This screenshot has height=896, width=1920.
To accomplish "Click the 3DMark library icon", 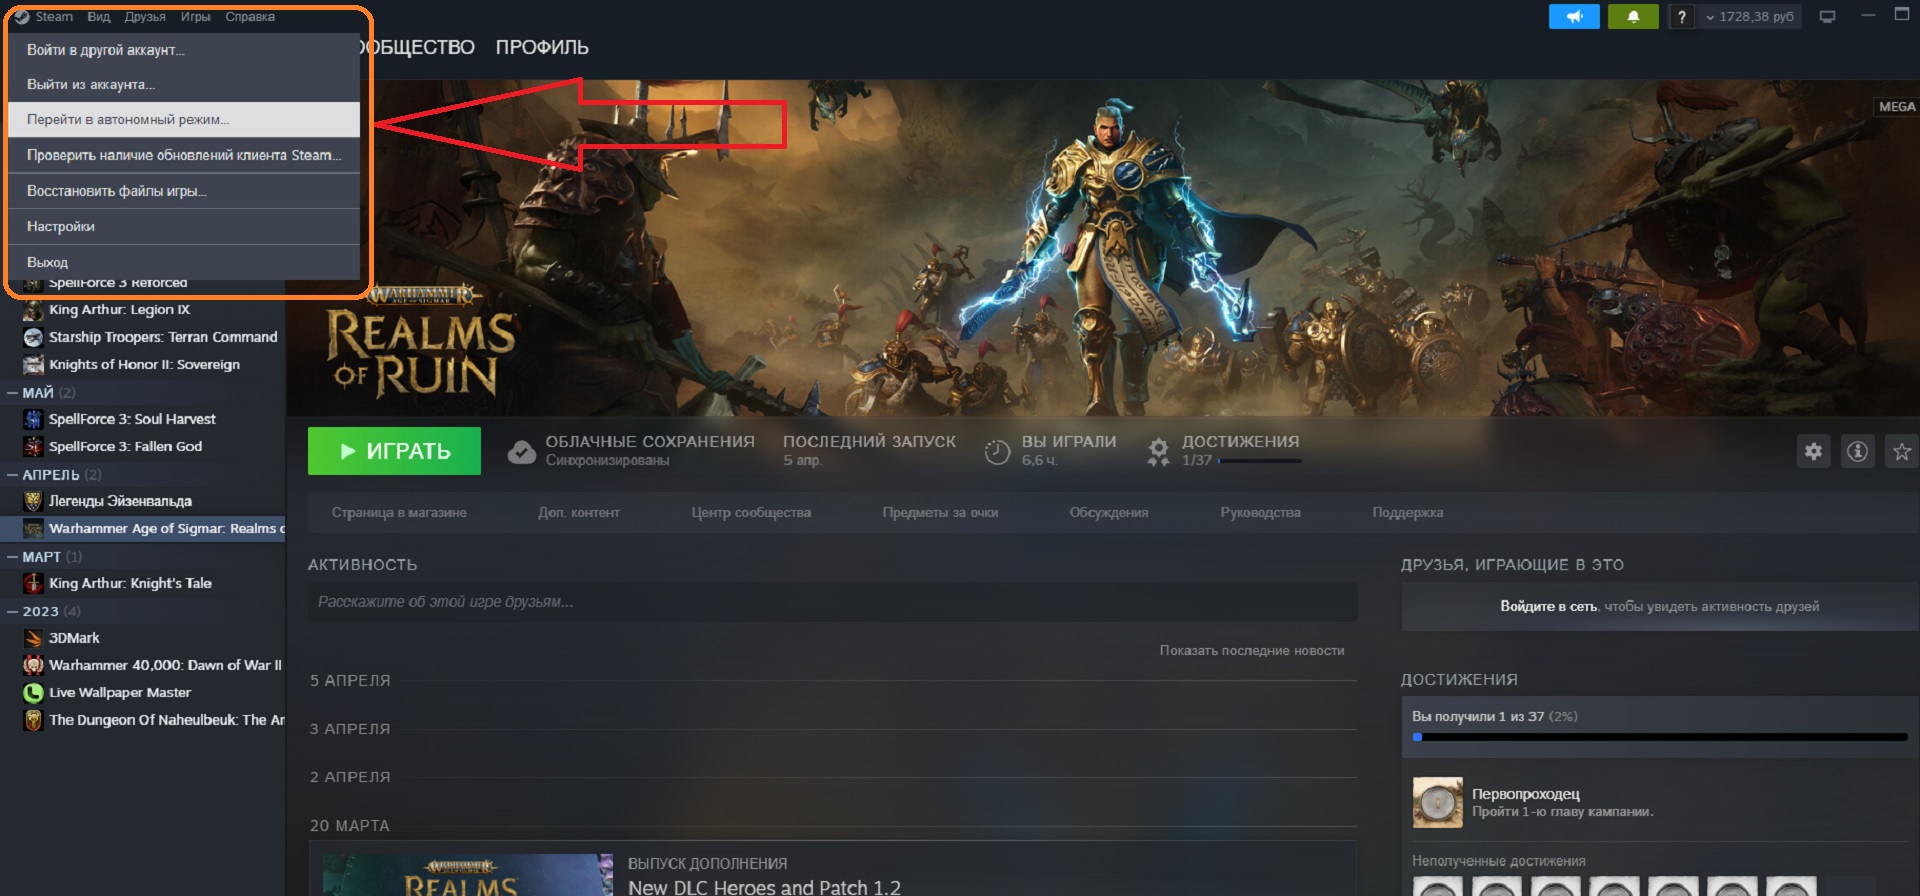I will (33, 638).
